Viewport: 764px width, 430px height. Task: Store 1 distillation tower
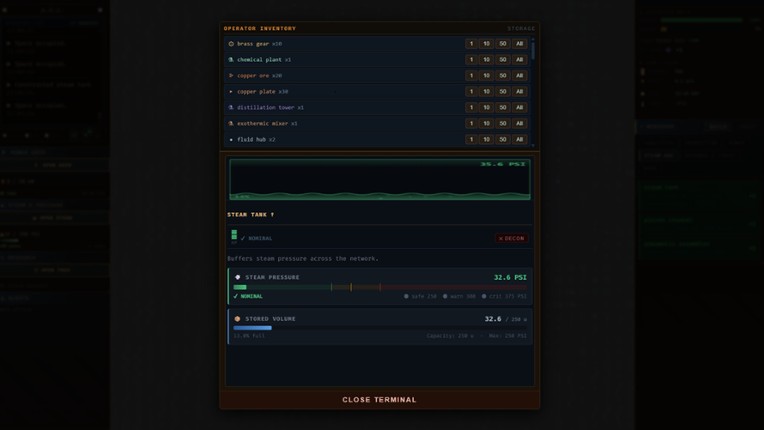[x=471, y=107]
